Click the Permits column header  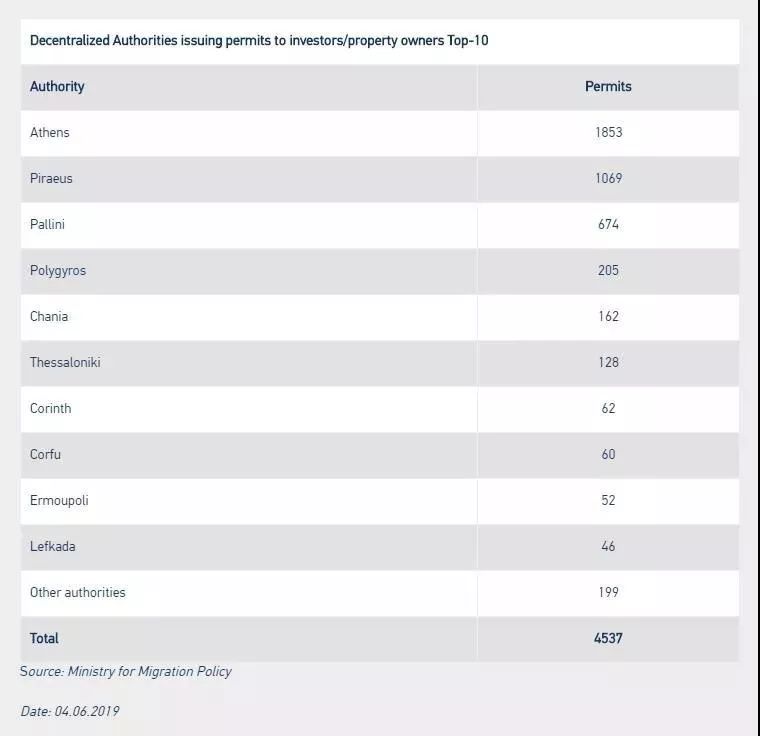pos(608,87)
